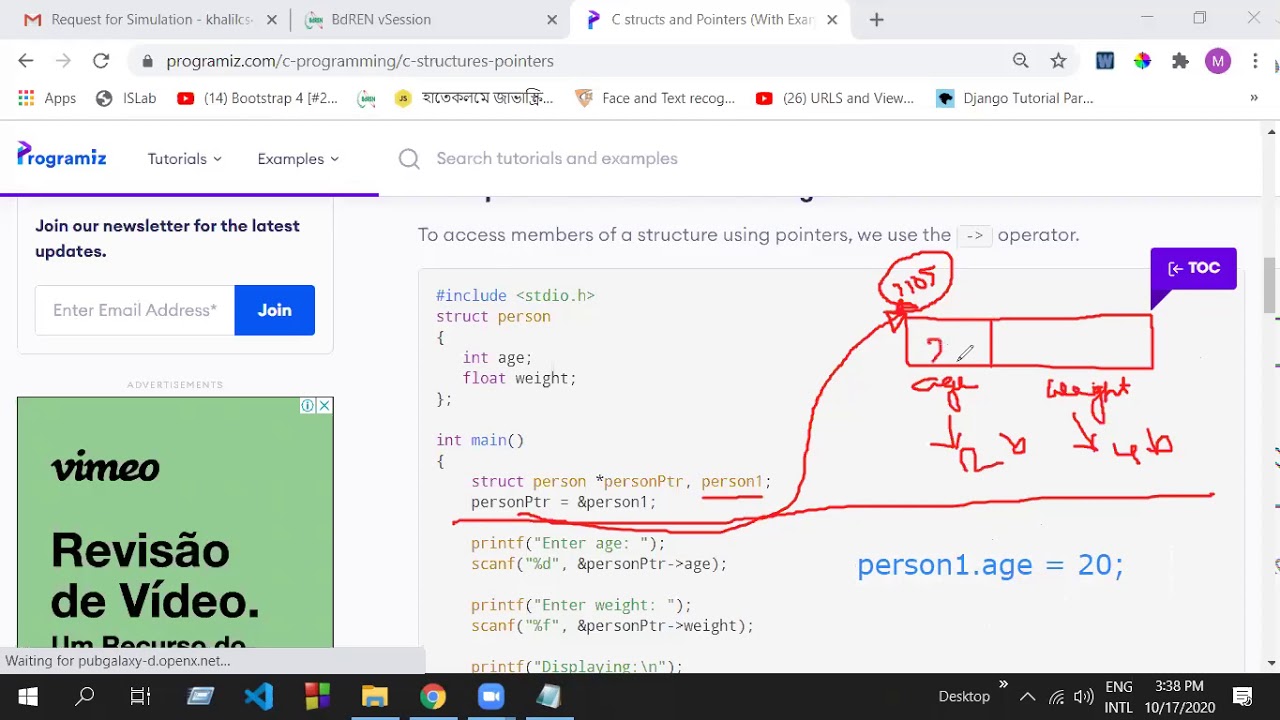Open Chrome's three-dot menu

click(x=1255, y=61)
